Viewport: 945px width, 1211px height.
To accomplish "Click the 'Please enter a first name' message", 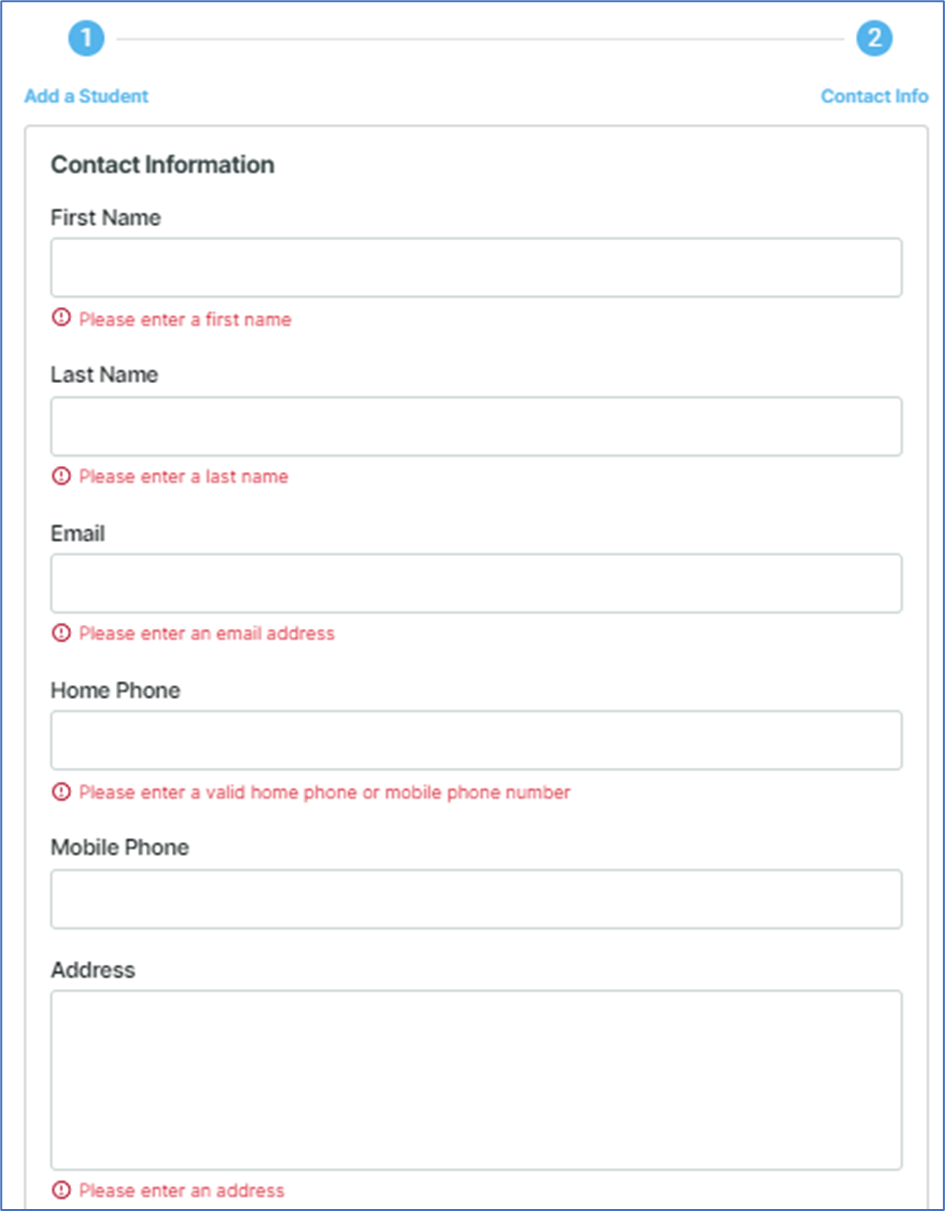I will 185,320.
